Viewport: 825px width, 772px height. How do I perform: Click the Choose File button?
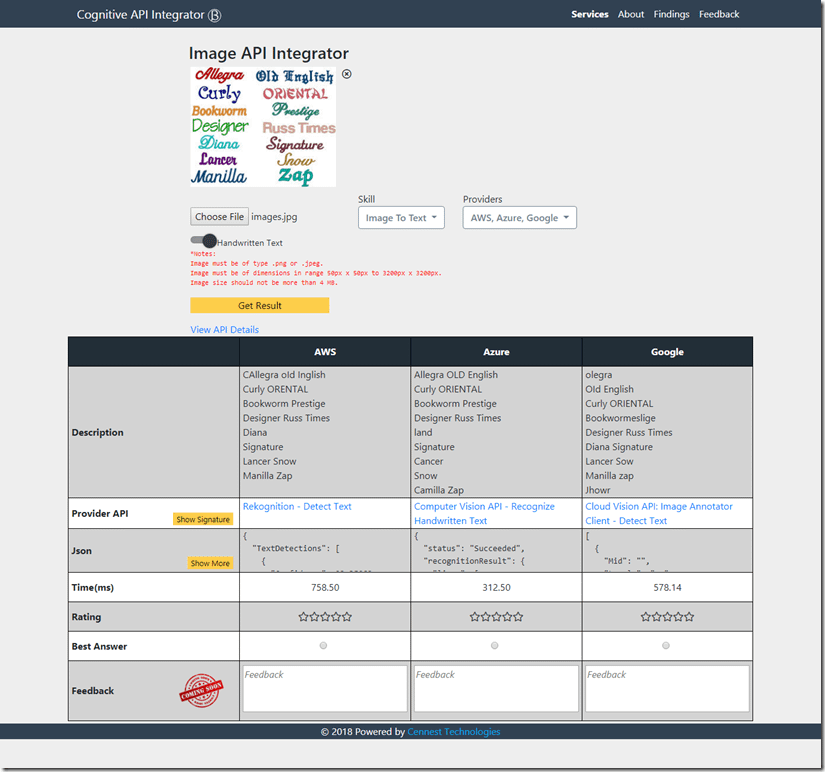coord(219,217)
